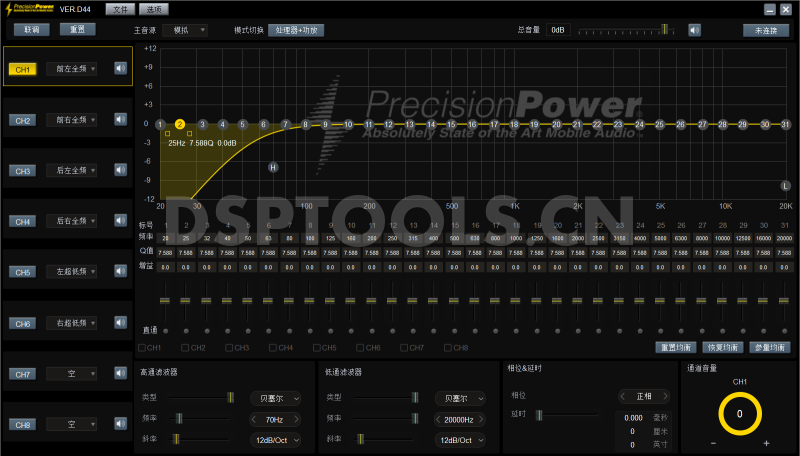Toggle the CH5 speaker mute icon
The height and width of the screenshot is (456, 800).
tap(120, 272)
